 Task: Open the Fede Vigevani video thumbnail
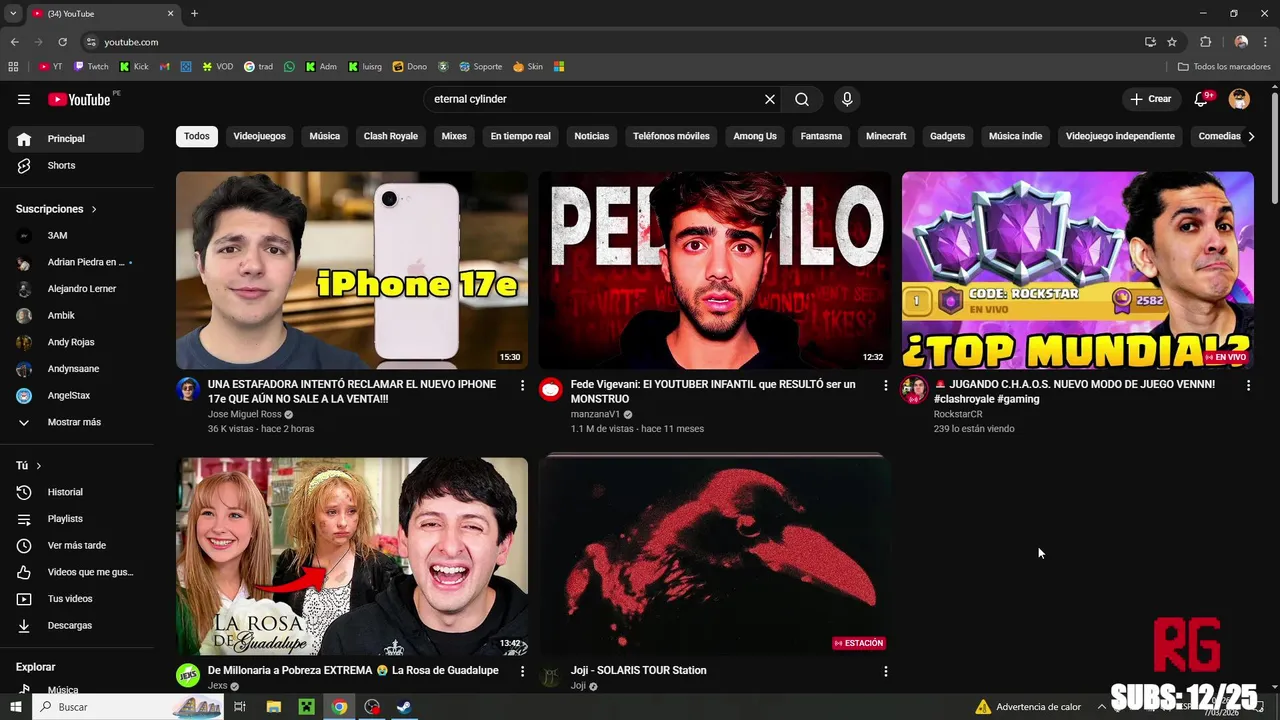point(714,270)
